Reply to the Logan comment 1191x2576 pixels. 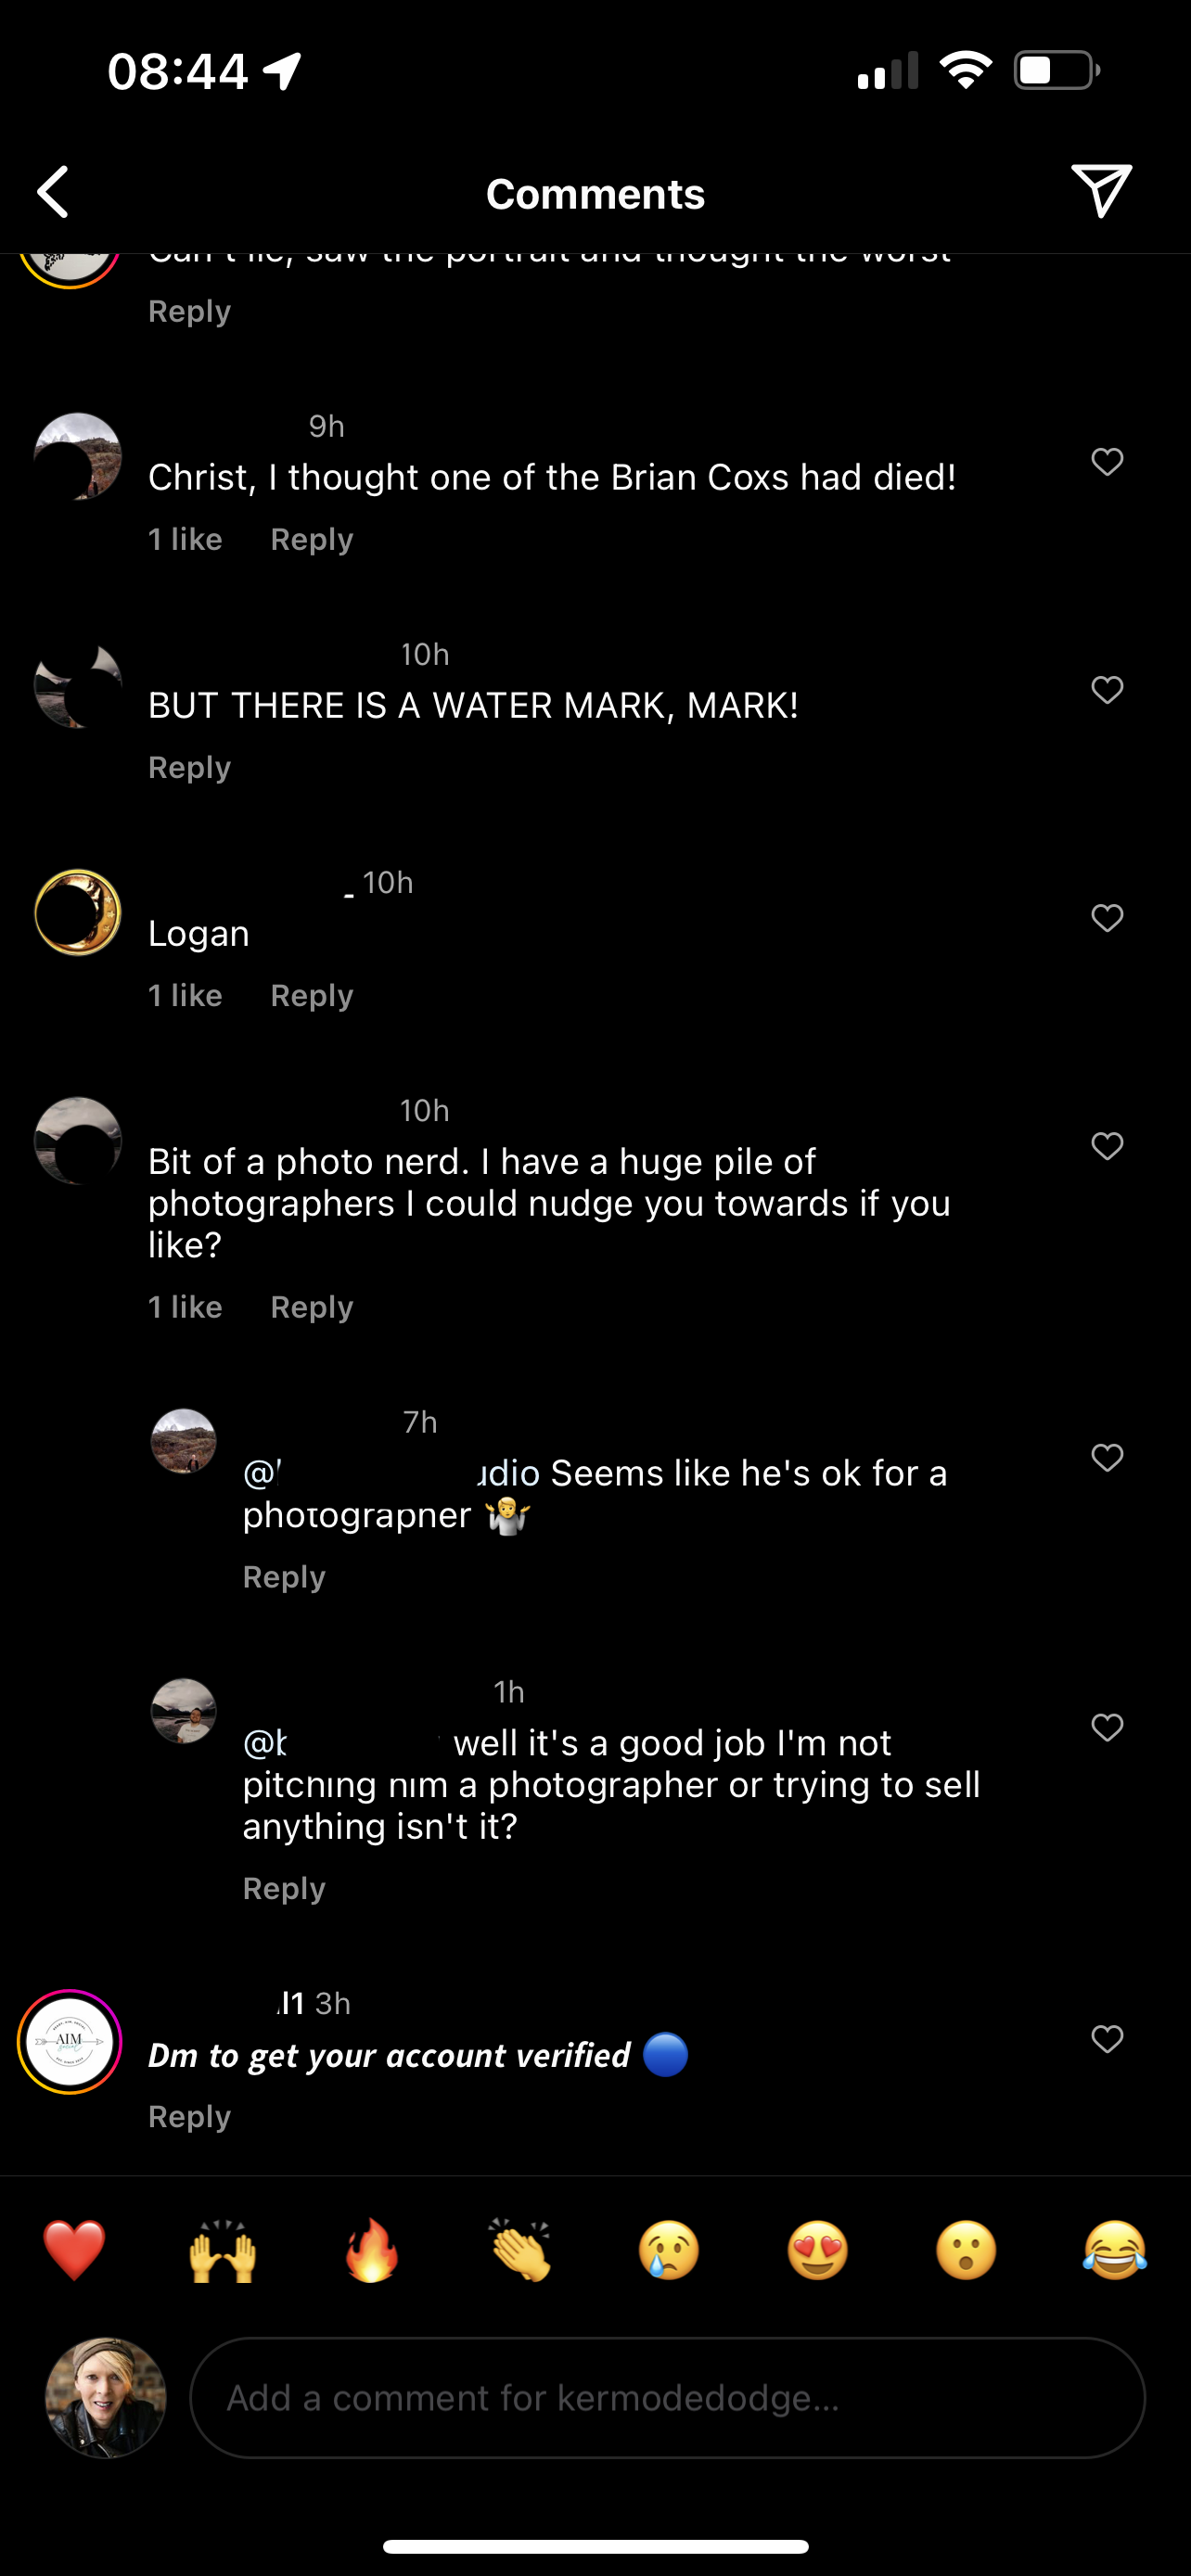pyautogui.click(x=312, y=996)
